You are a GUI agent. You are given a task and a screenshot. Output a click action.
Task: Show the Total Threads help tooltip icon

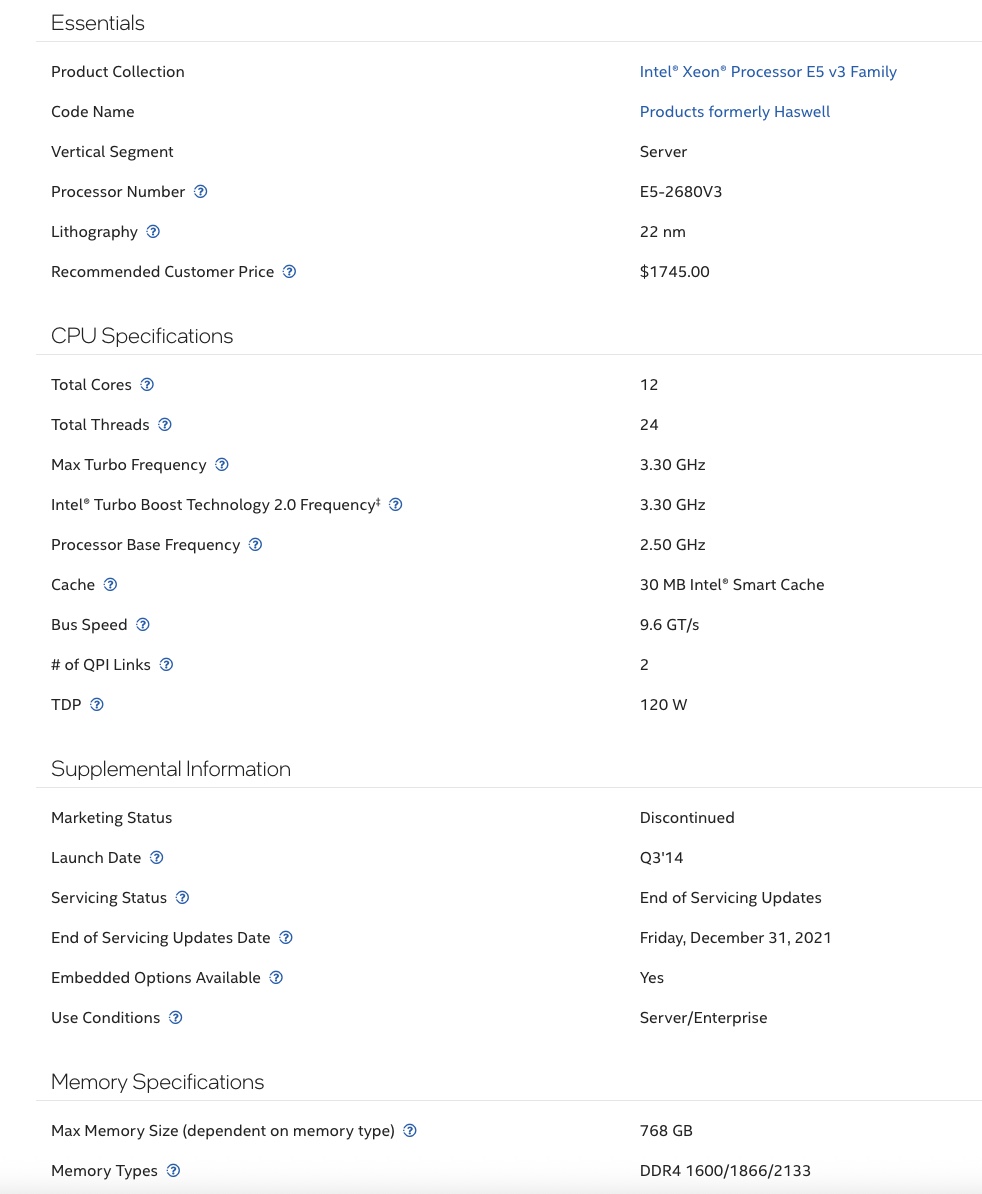click(x=165, y=425)
